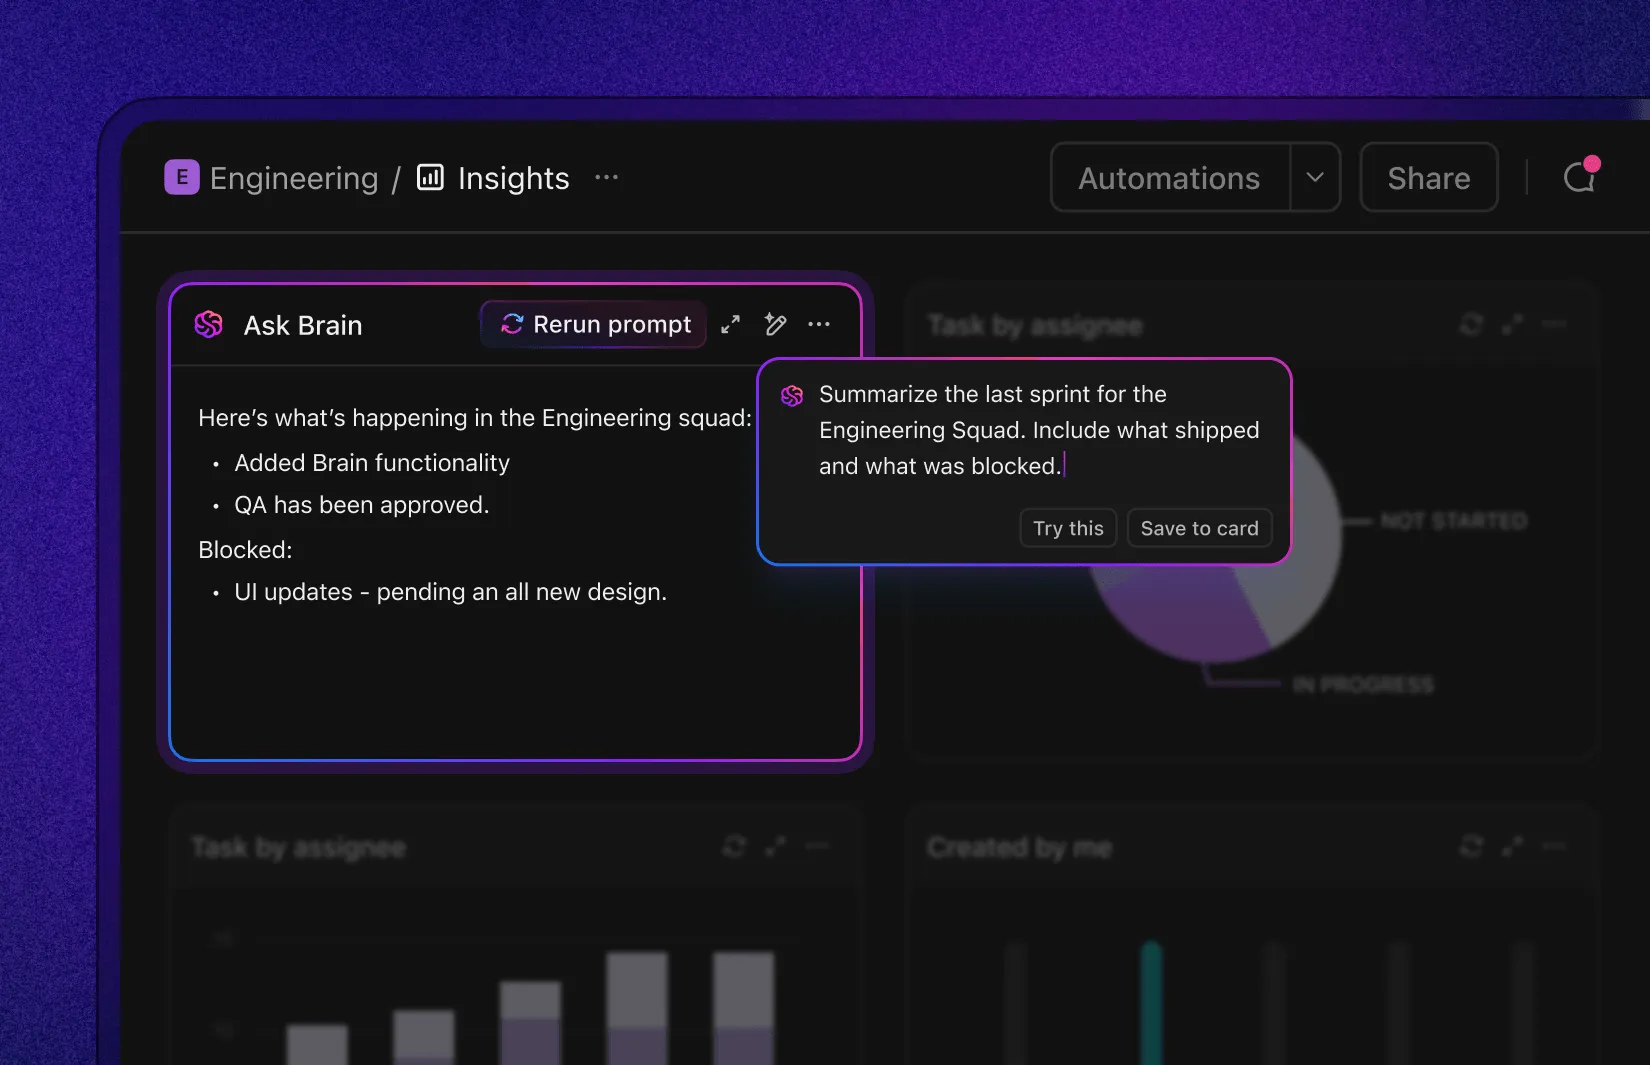Click the purple Engineering space avatar icon
This screenshot has width=1650, height=1065.
tap(182, 178)
